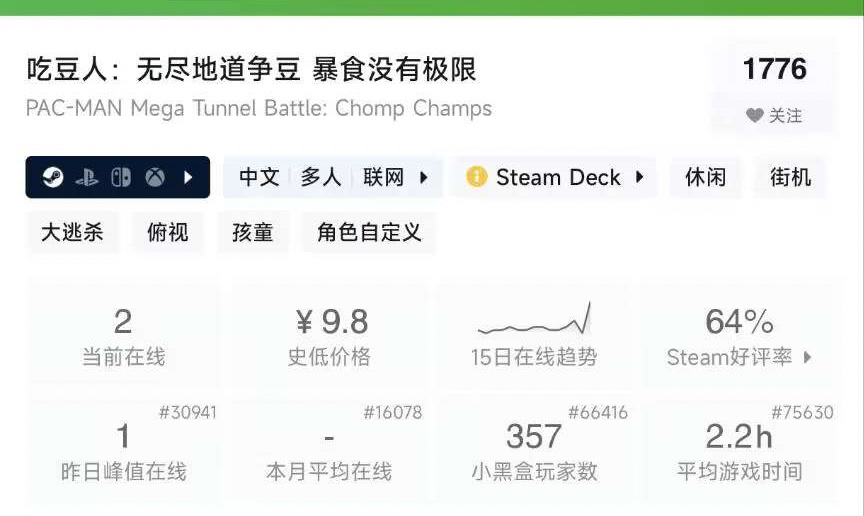The width and height of the screenshot is (864, 516).
Task: Expand the 中文 多人 联网 features arrow
Action: [x=424, y=178]
